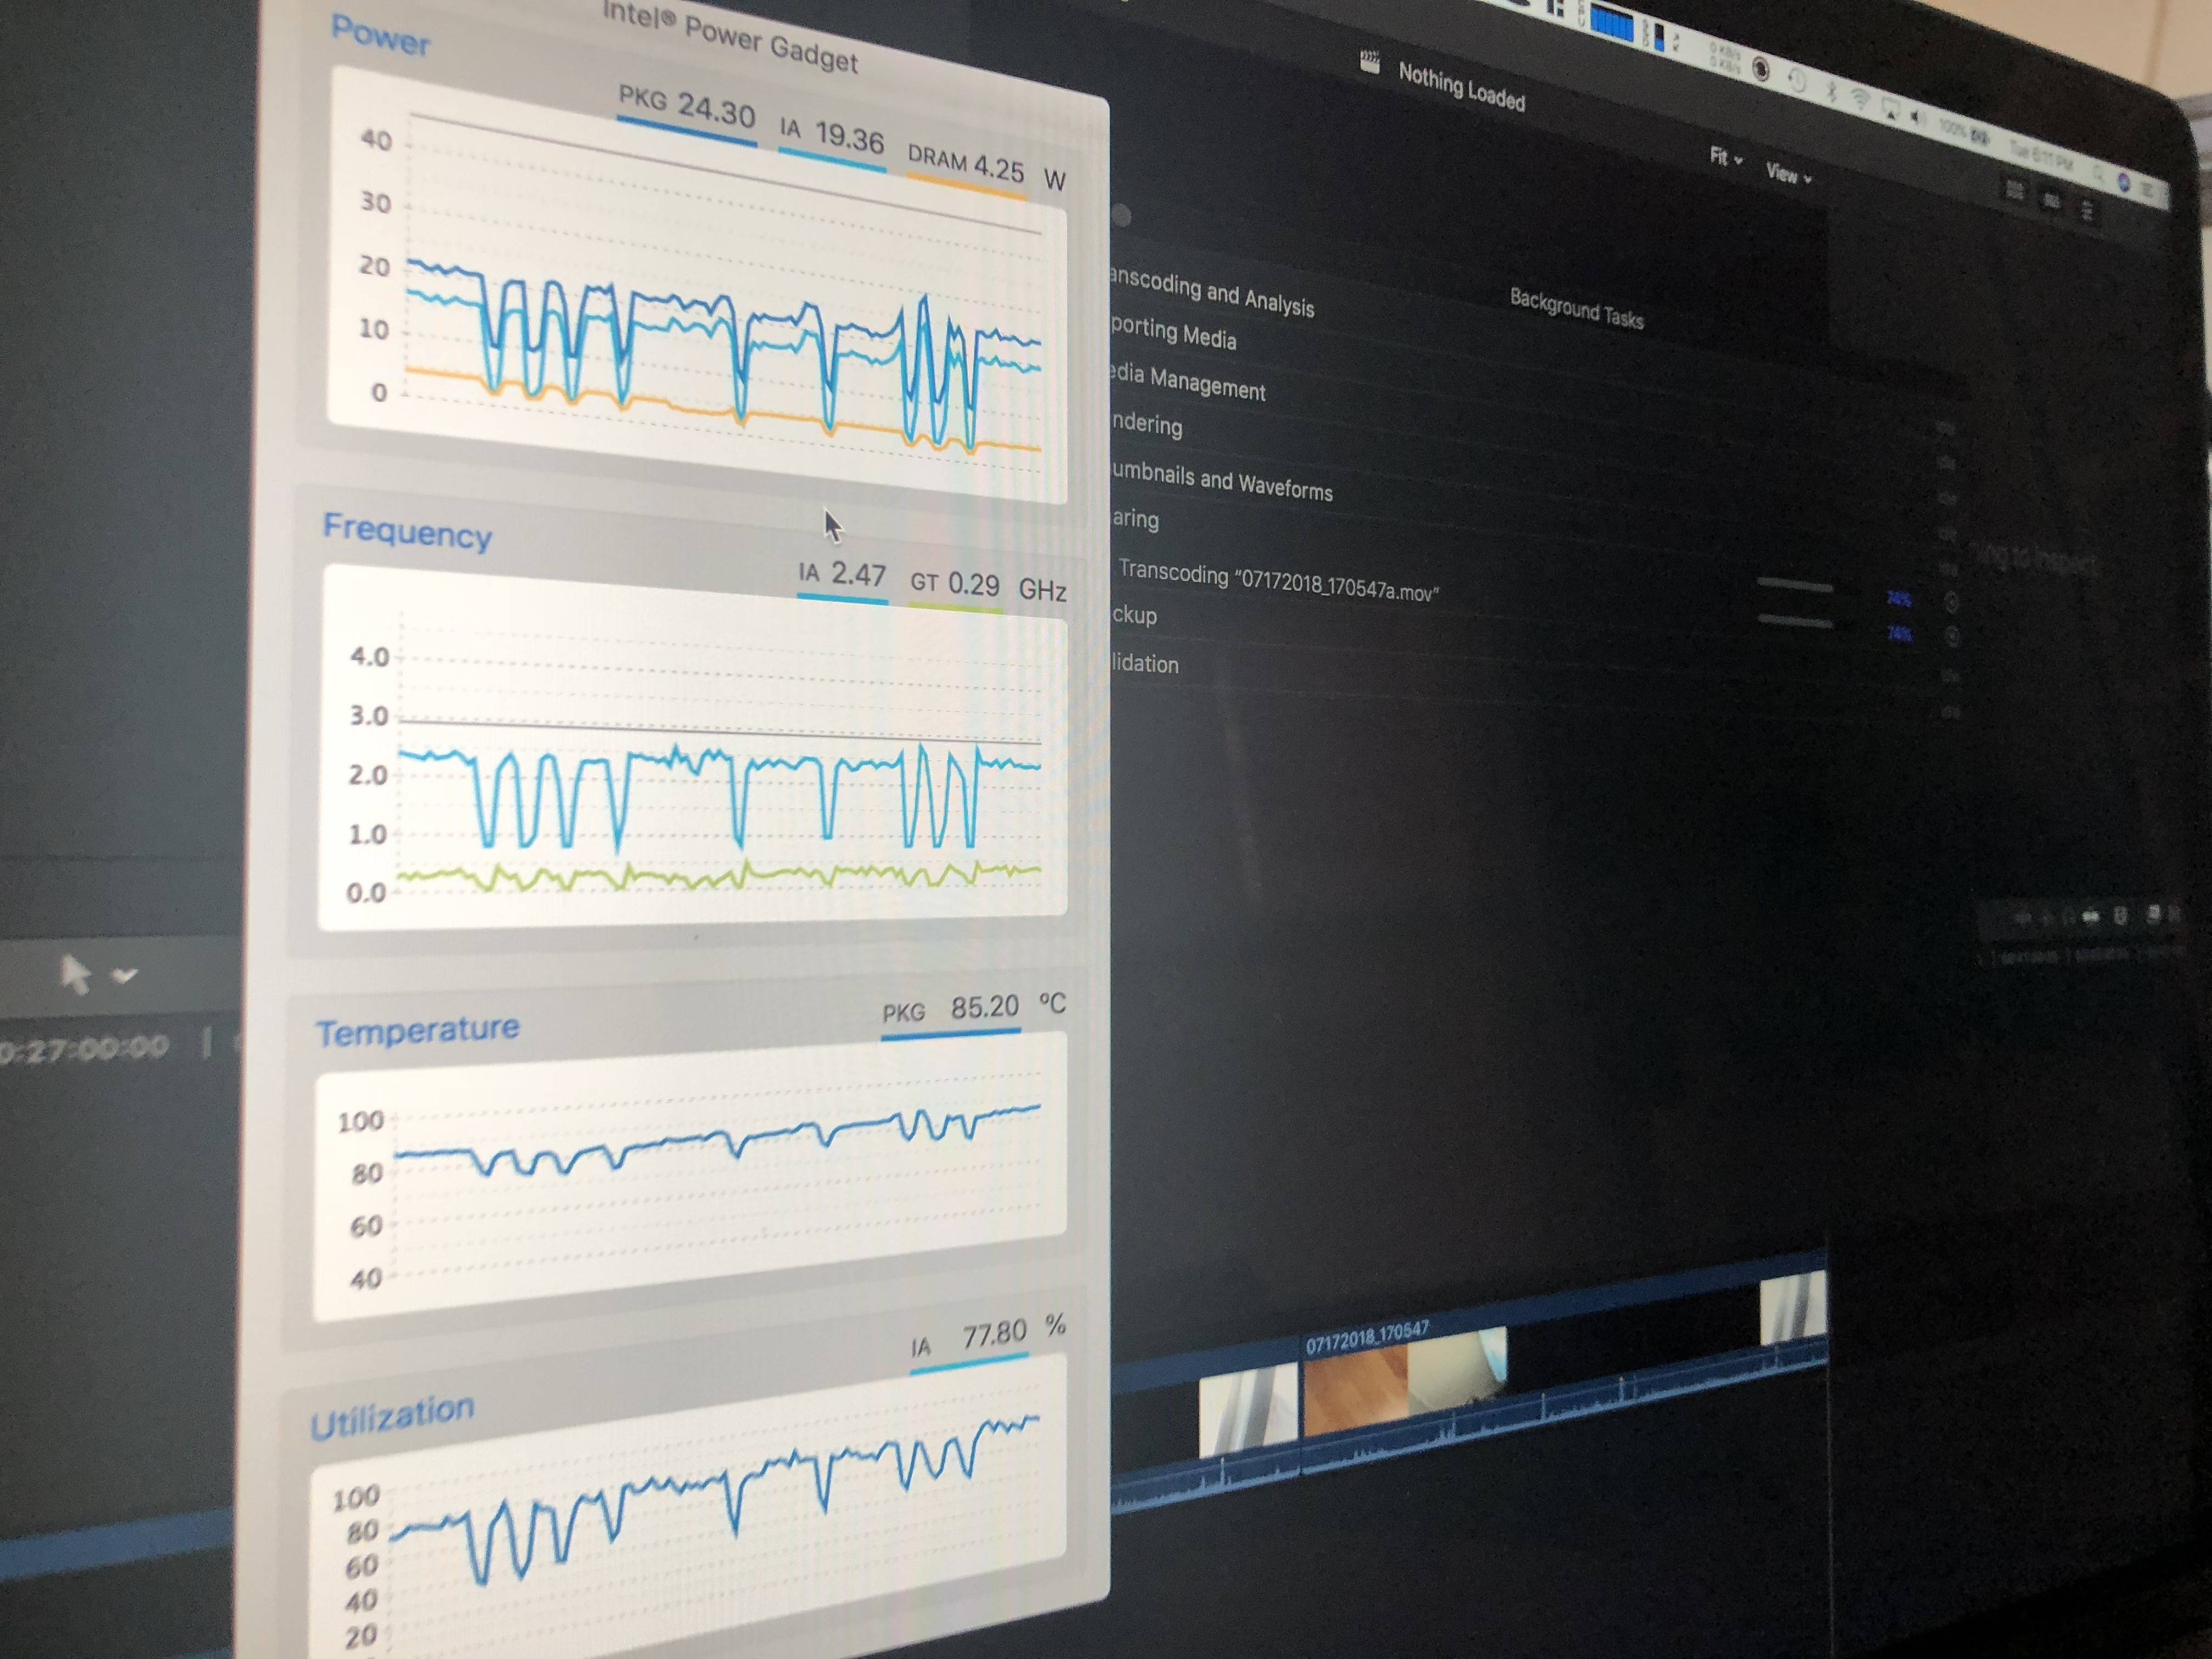This screenshot has width=2212, height=1659.
Task: Toggle the browser show/hide button
Action: [2014, 189]
